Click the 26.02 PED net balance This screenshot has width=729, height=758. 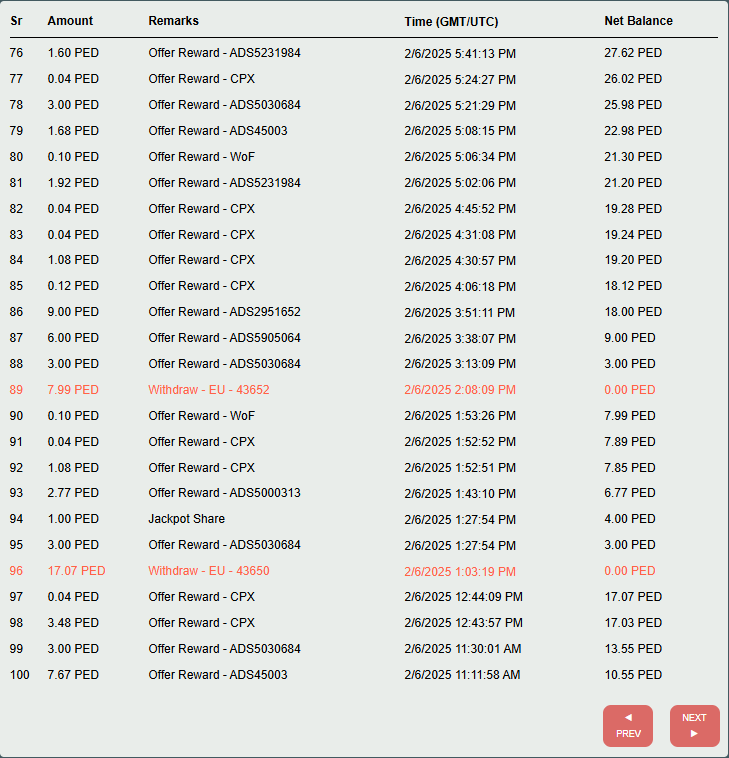(x=633, y=79)
